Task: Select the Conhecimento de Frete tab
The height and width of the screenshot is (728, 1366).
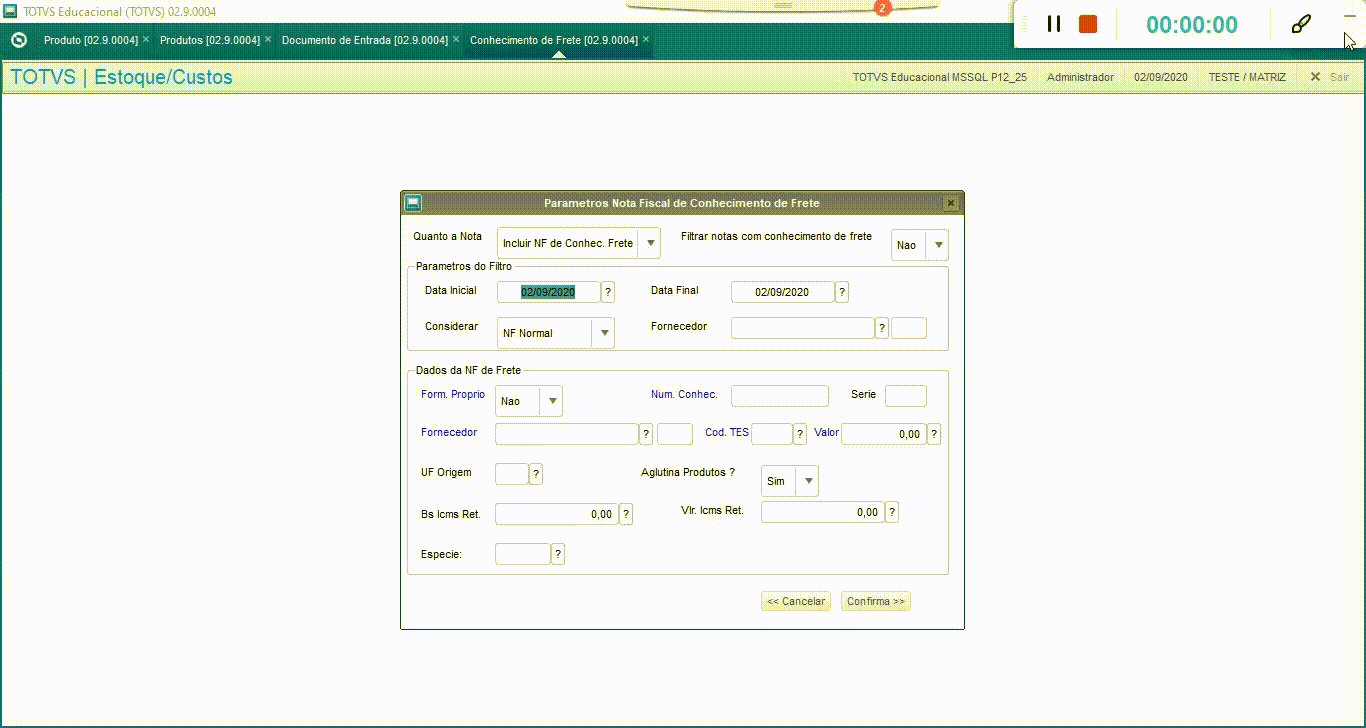Action: [553, 40]
